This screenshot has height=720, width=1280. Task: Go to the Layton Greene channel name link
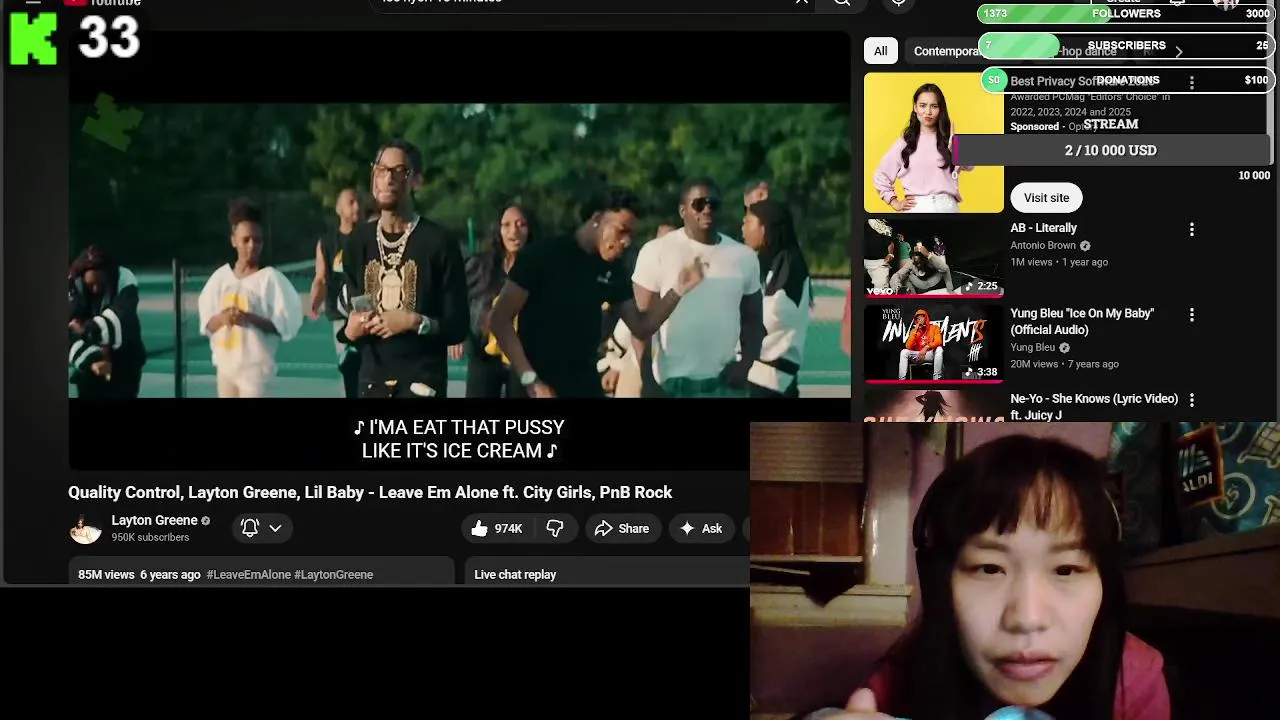pyautogui.click(x=154, y=520)
